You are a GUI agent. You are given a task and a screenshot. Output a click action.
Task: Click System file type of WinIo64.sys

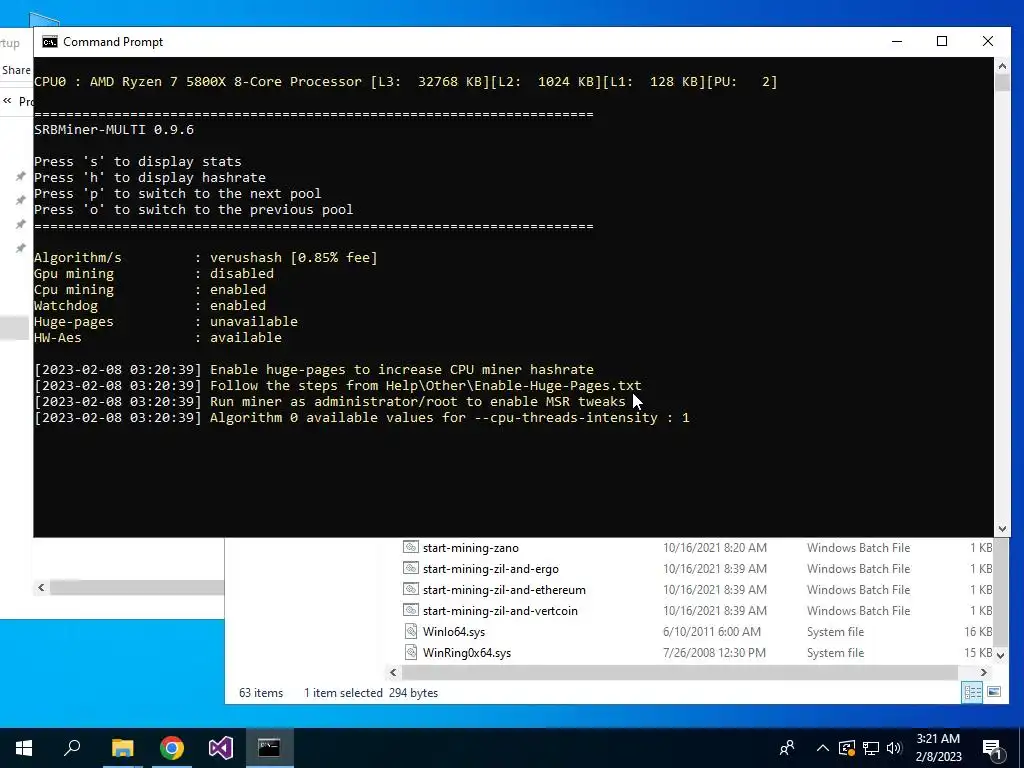pos(835,632)
